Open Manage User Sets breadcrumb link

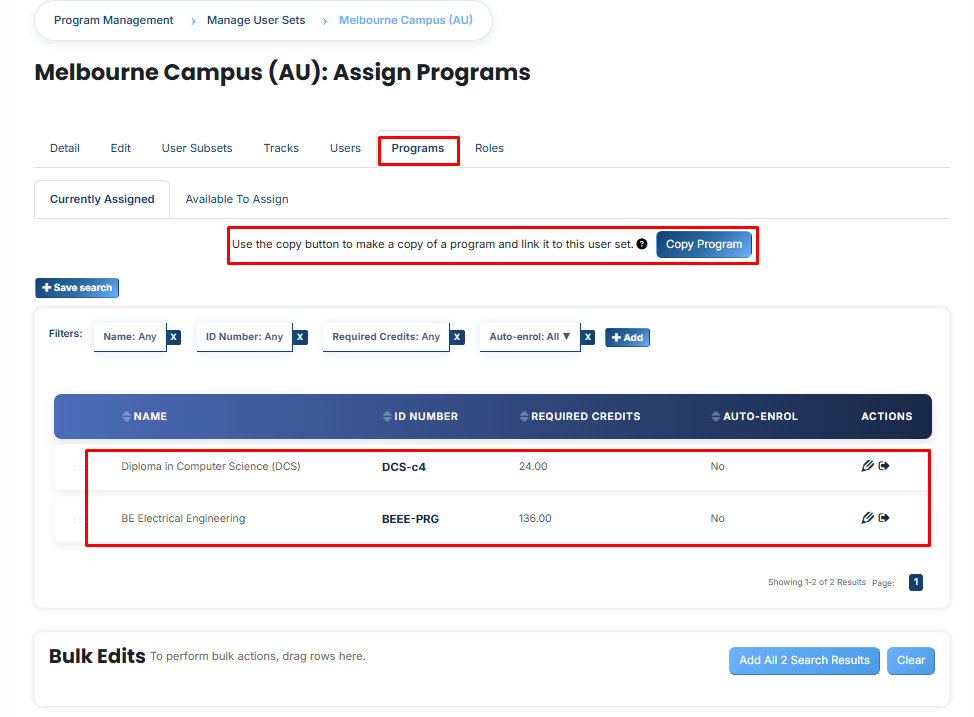[x=256, y=21]
